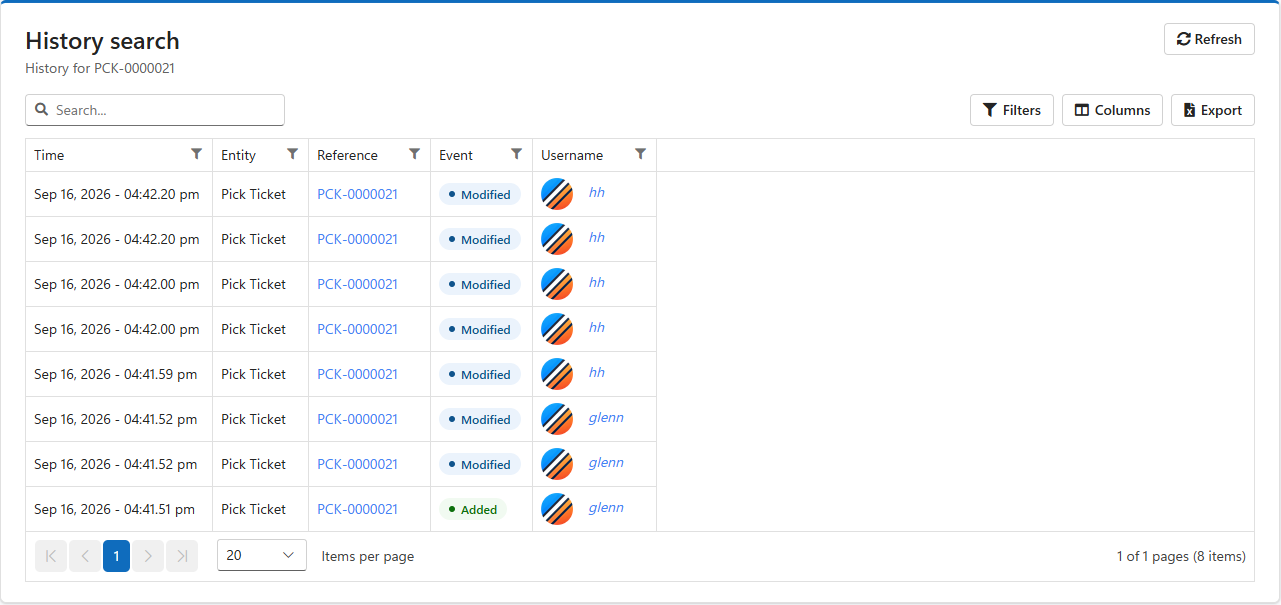1281x605 pixels.
Task: Click the History search heading
Action: click(x=102, y=41)
